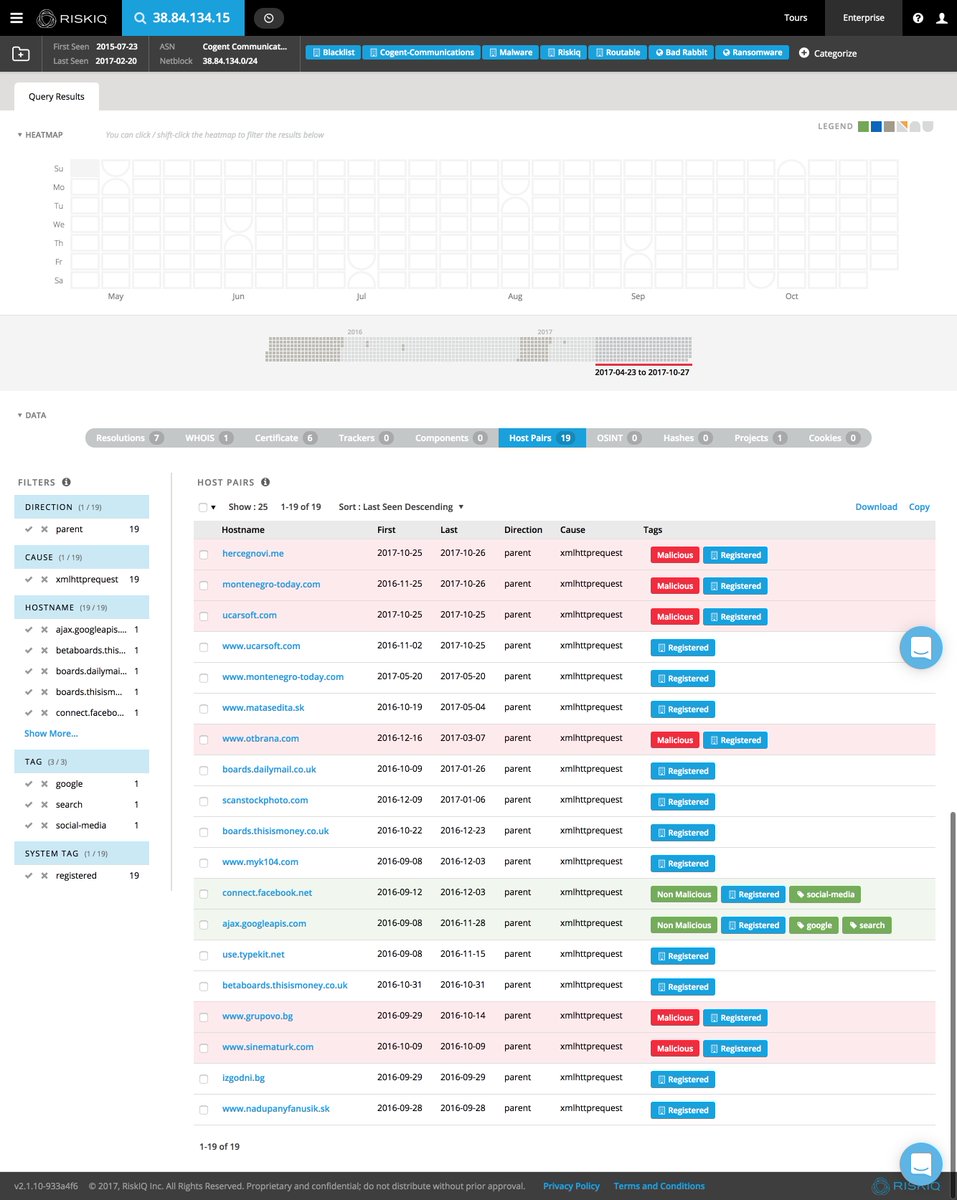Open hercegnovi.me hostname link
Image resolution: width=957 pixels, height=1200 pixels.
point(253,553)
